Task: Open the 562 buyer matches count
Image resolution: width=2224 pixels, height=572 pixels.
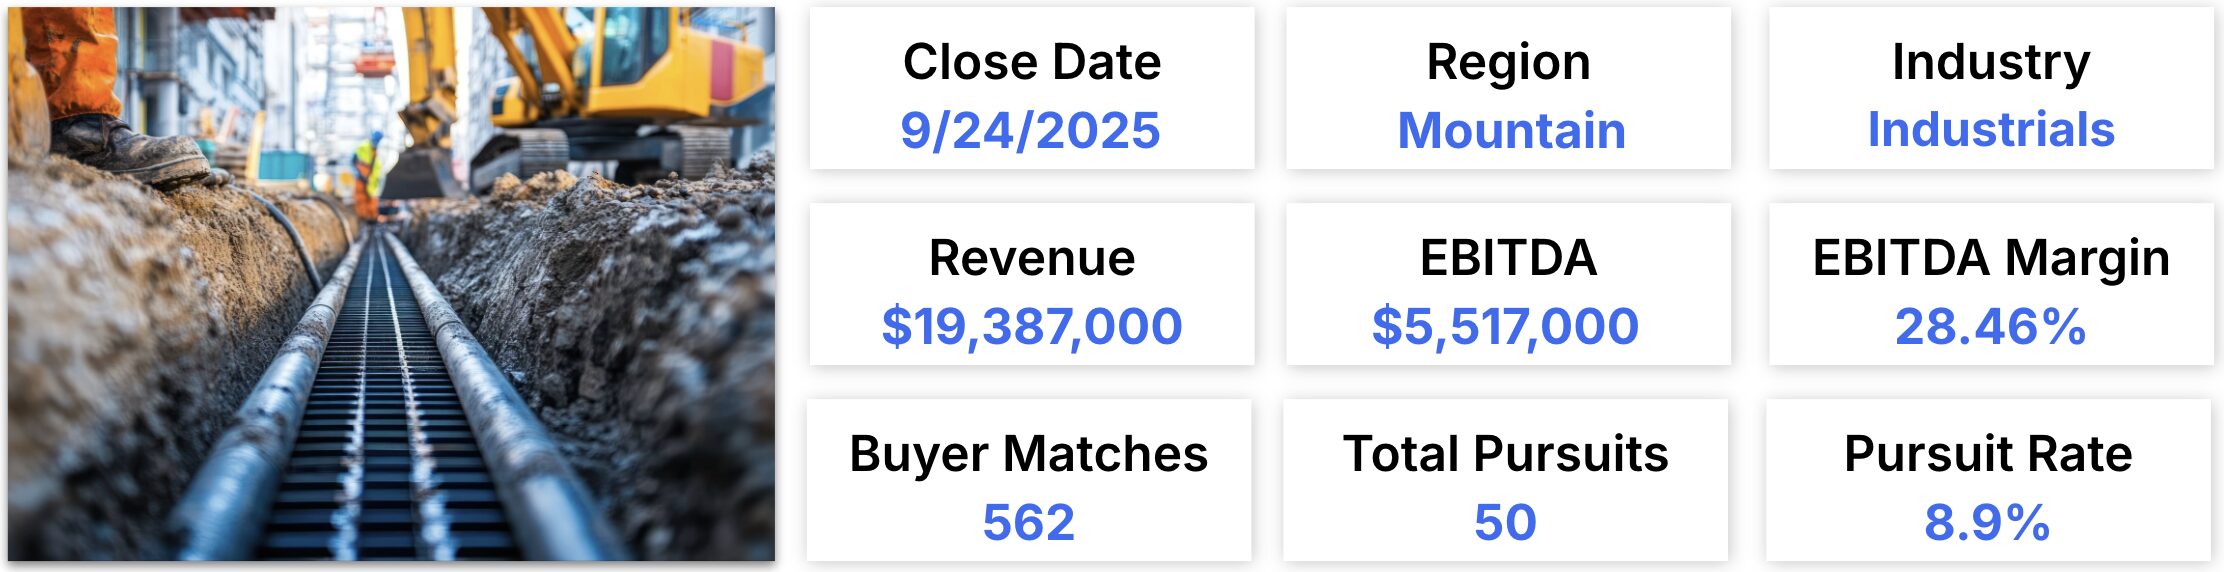Action: click(1028, 522)
